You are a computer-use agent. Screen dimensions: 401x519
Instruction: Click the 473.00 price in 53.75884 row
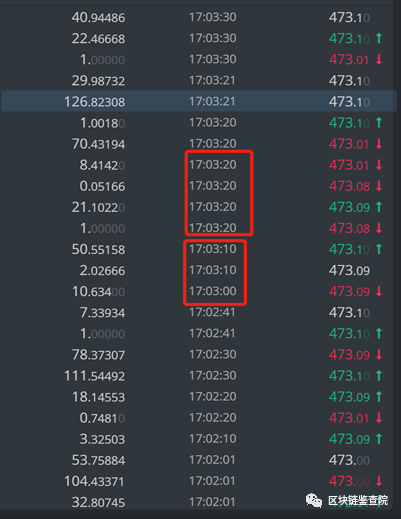click(349, 460)
